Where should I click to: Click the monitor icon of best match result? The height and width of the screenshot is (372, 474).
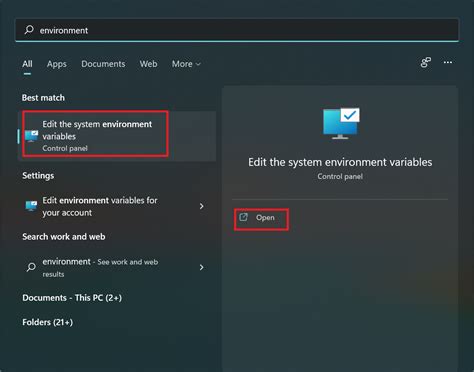click(31, 136)
